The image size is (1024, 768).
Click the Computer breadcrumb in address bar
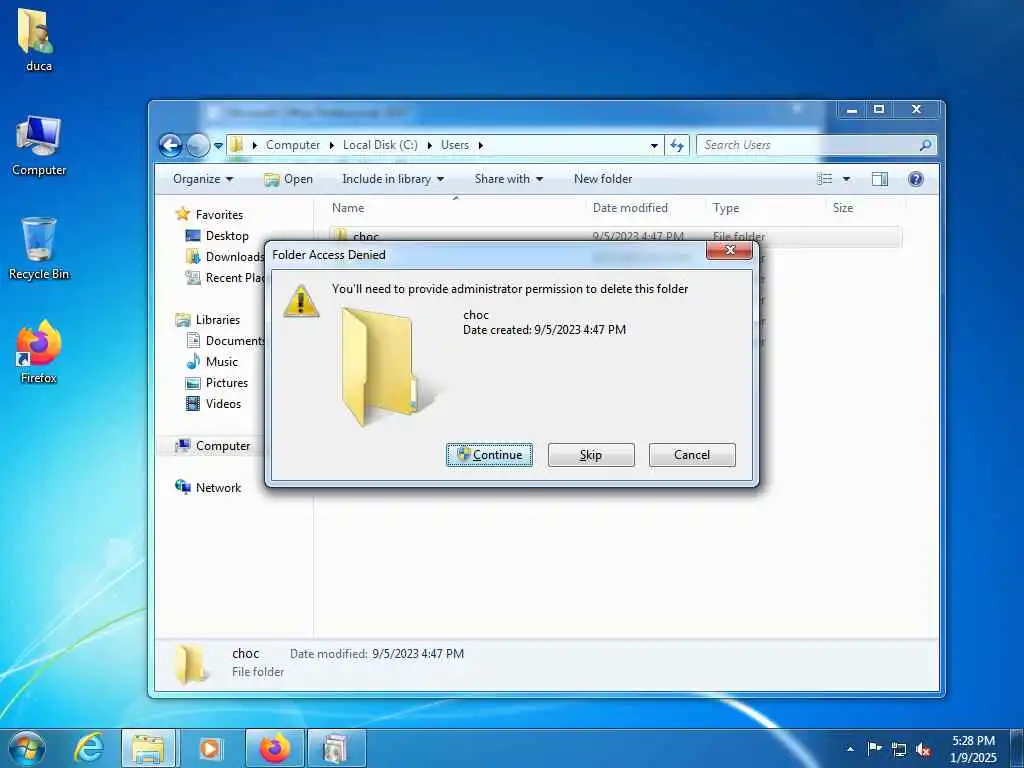293,145
